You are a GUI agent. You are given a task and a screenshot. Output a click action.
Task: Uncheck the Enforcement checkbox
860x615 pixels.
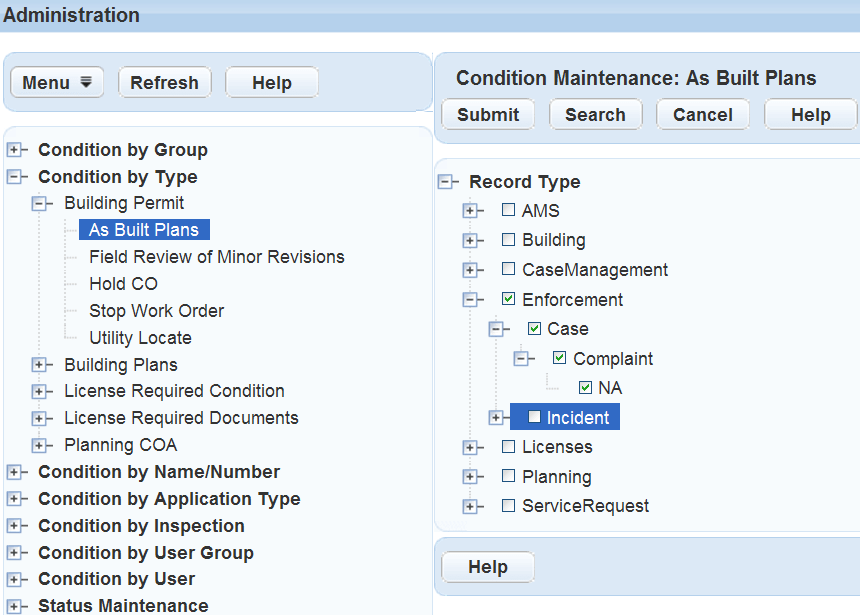pos(508,299)
